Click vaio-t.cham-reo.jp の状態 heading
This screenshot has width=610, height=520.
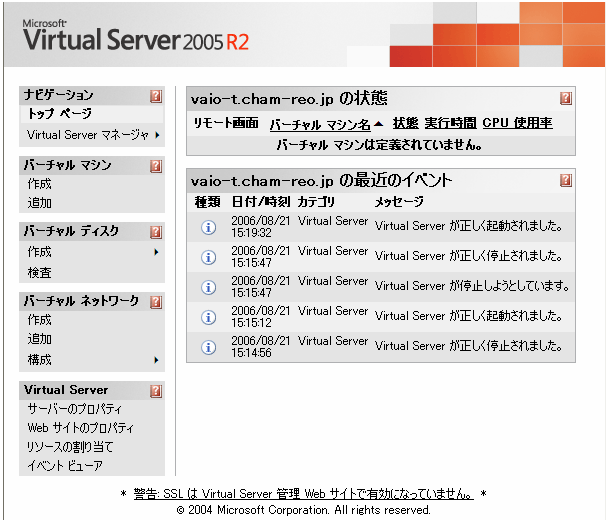coord(289,98)
